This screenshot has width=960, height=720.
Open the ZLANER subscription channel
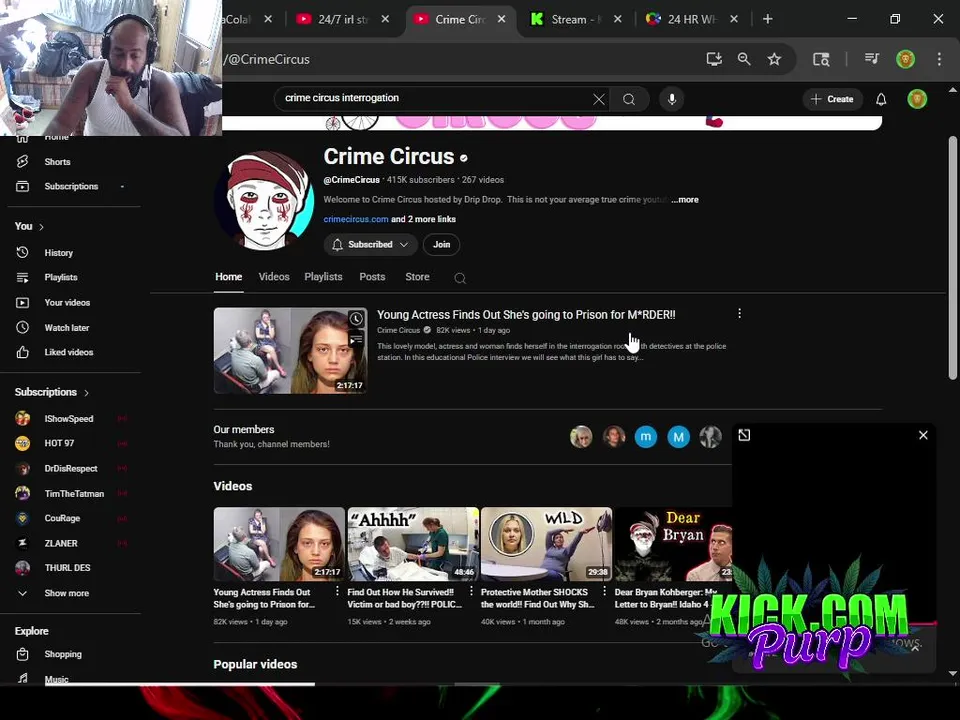point(61,543)
